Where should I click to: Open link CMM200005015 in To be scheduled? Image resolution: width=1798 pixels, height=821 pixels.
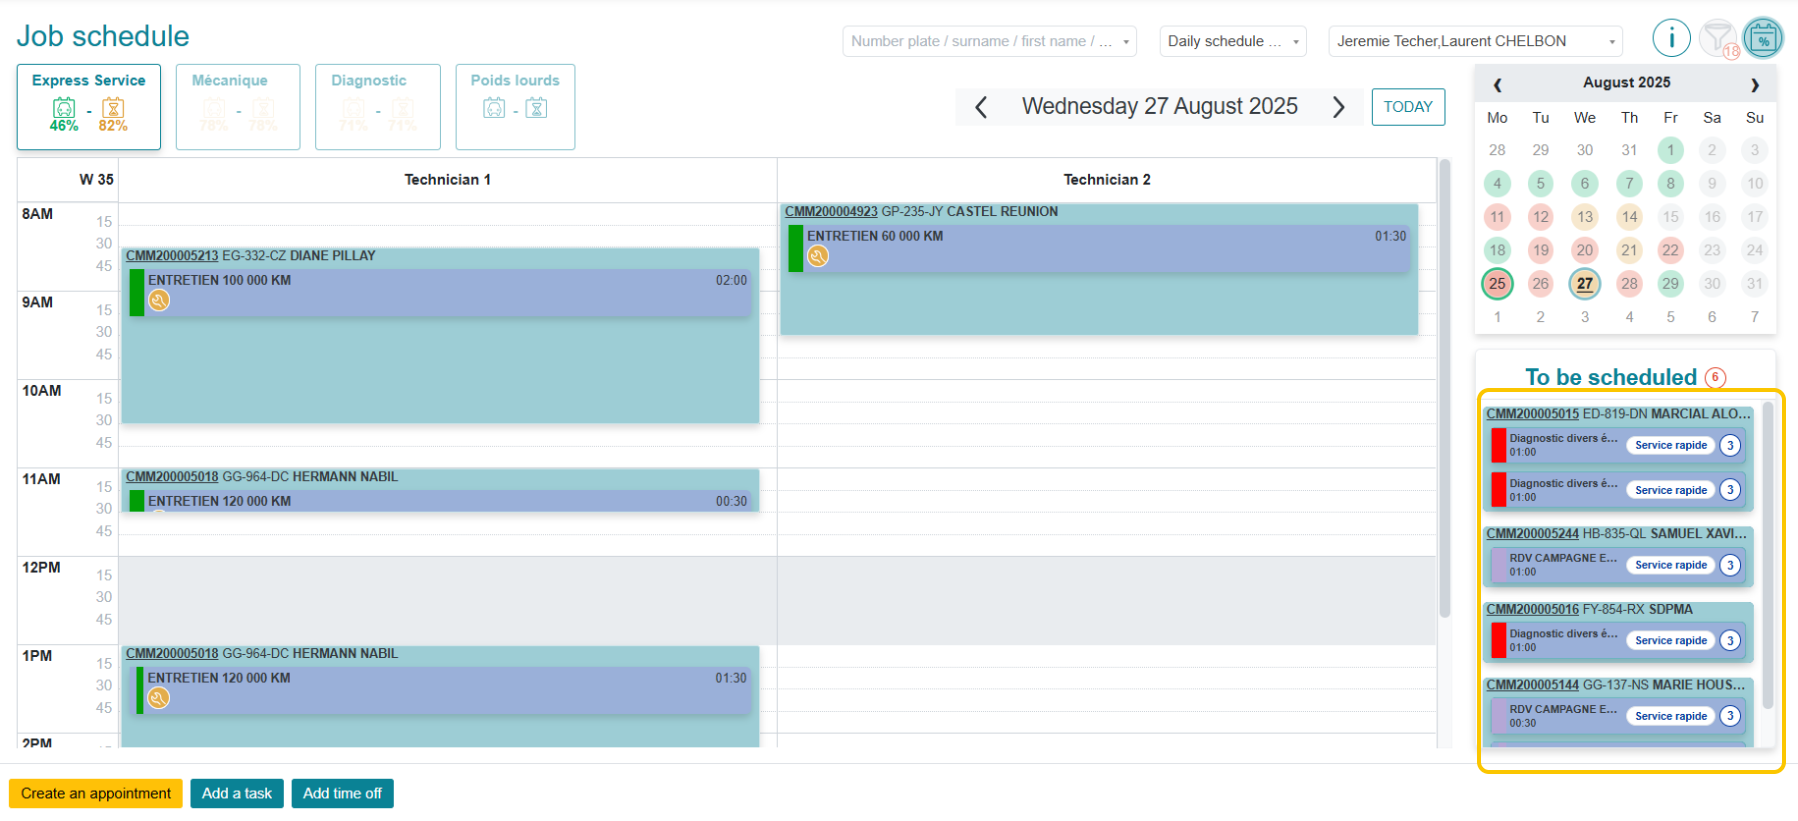(1532, 414)
